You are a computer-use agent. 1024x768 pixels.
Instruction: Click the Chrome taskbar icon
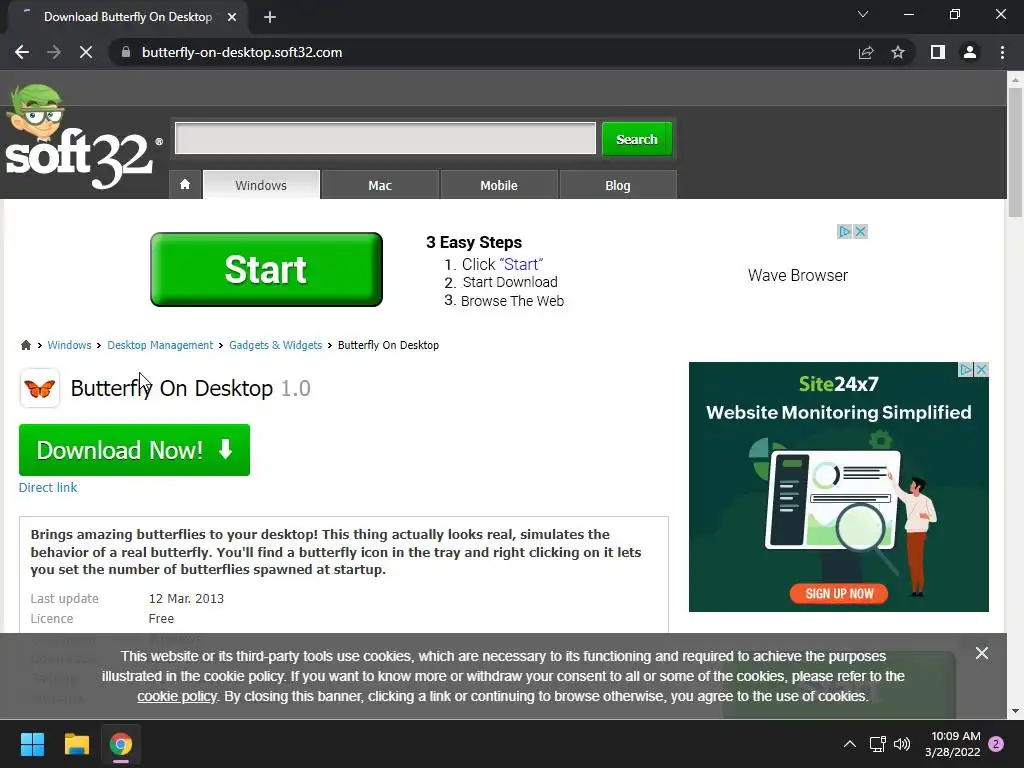click(121, 744)
